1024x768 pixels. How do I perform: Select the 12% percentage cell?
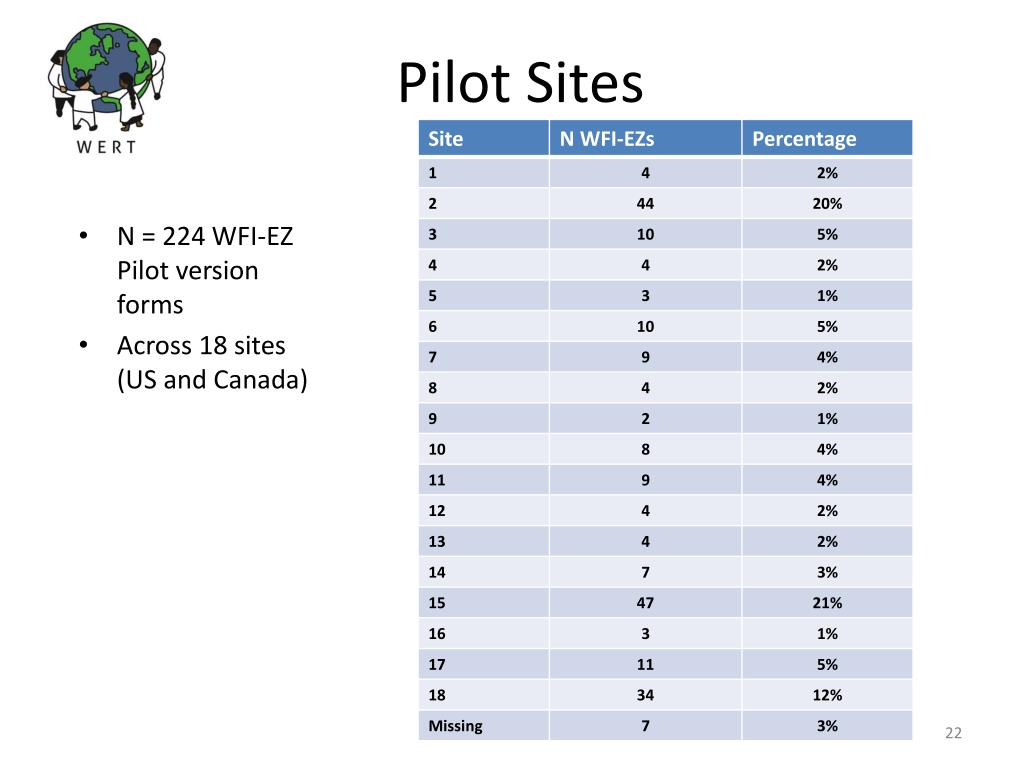click(827, 695)
